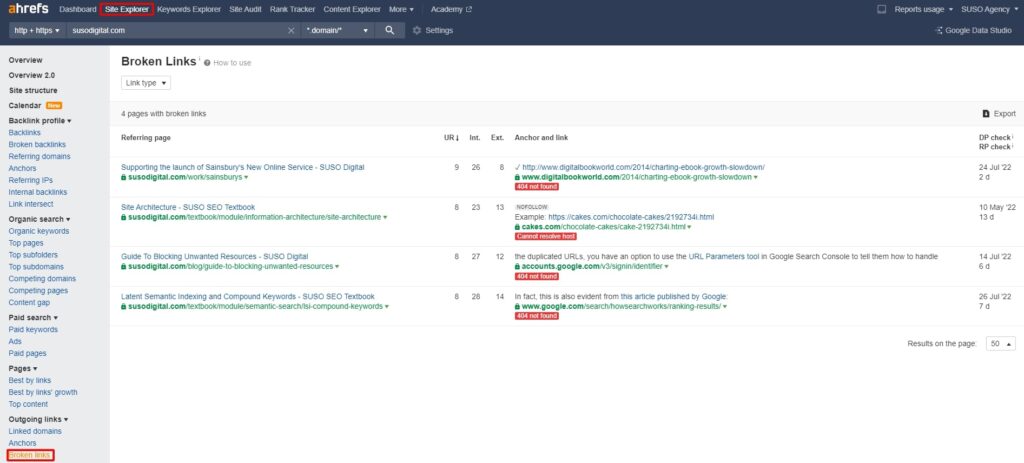Select Overview 2.0 in sidebar

pyautogui.click(x=32, y=75)
